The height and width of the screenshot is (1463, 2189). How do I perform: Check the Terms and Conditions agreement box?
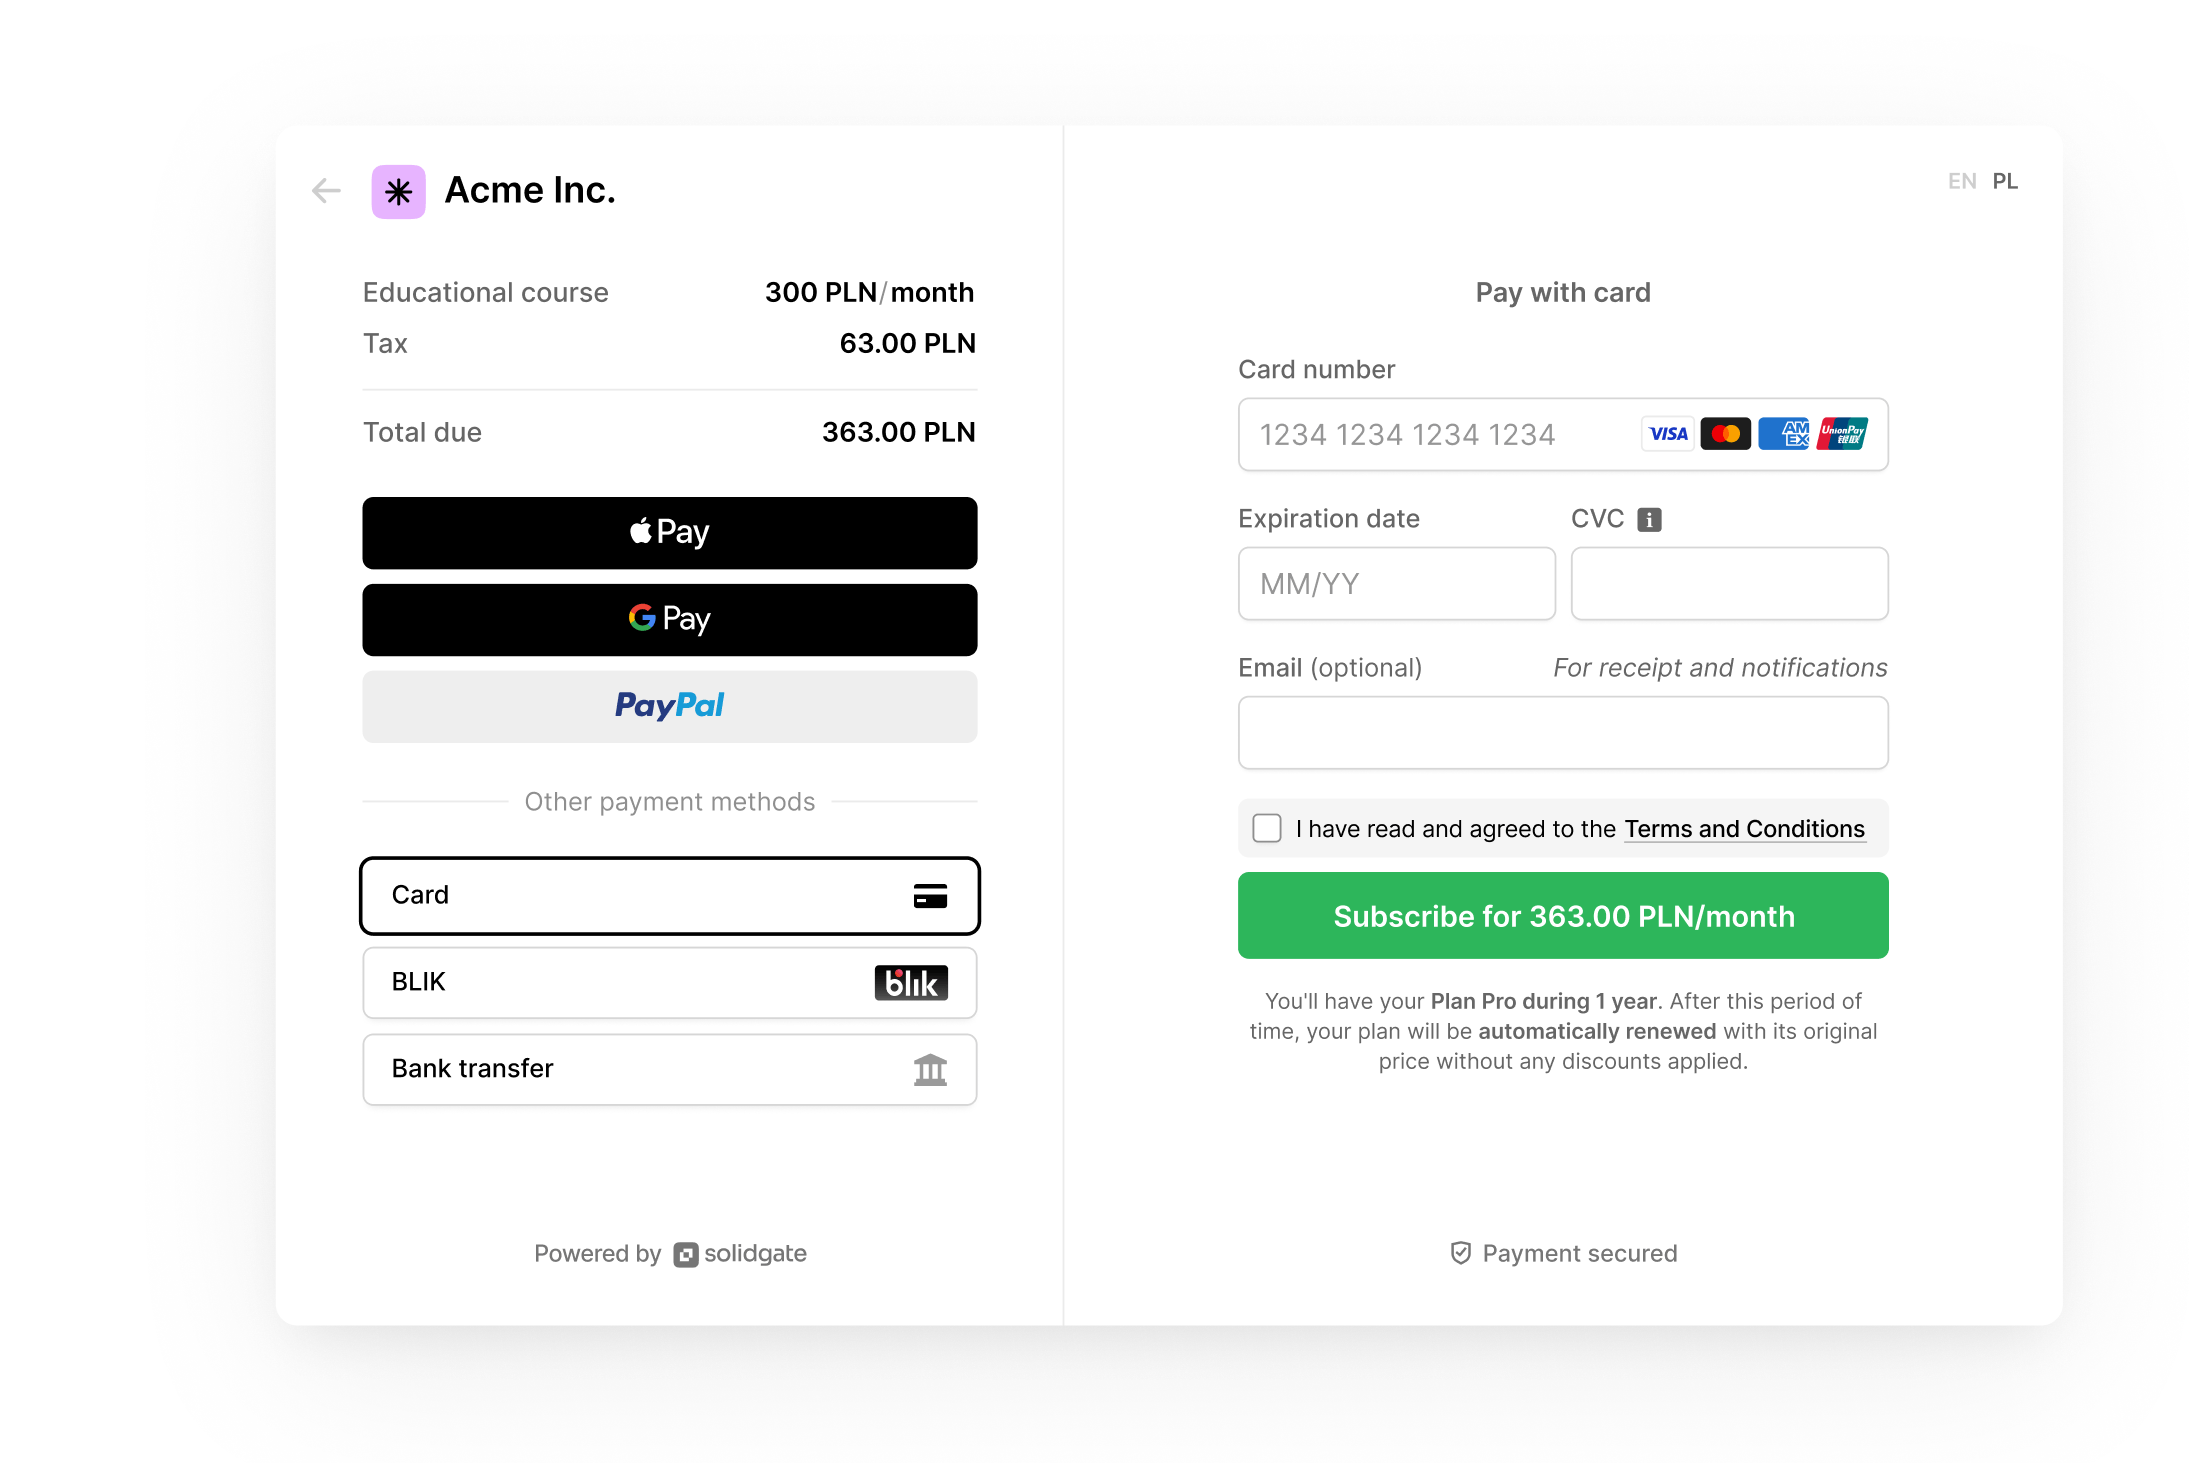tap(1266, 828)
